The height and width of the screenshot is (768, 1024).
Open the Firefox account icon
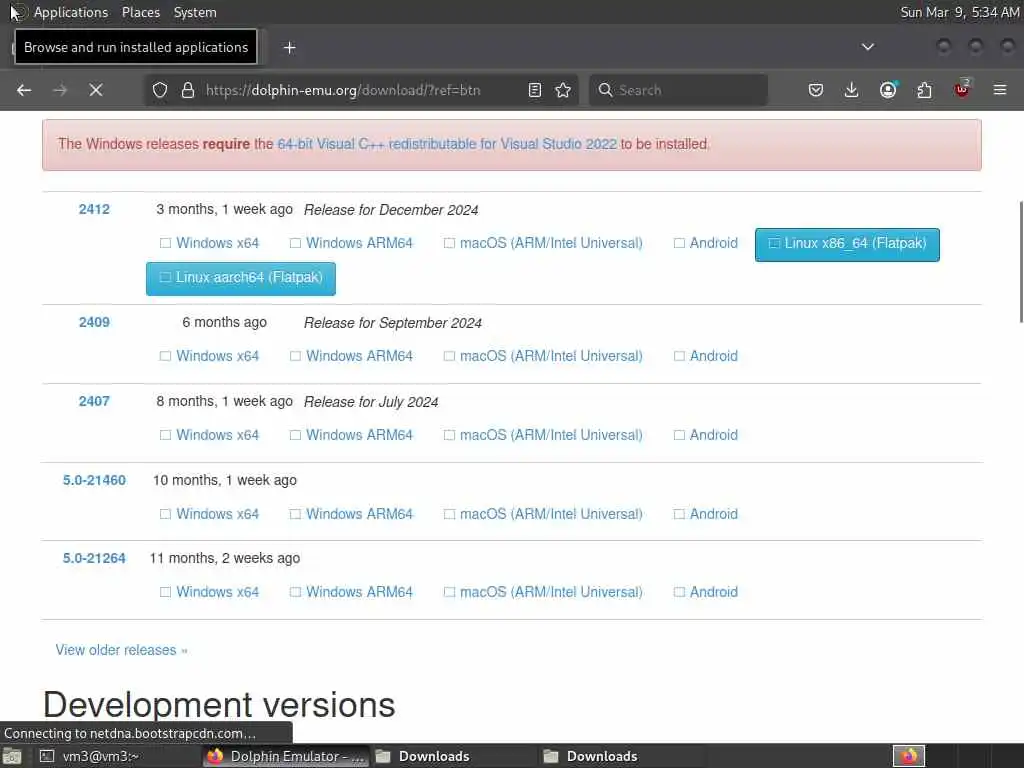[x=888, y=90]
